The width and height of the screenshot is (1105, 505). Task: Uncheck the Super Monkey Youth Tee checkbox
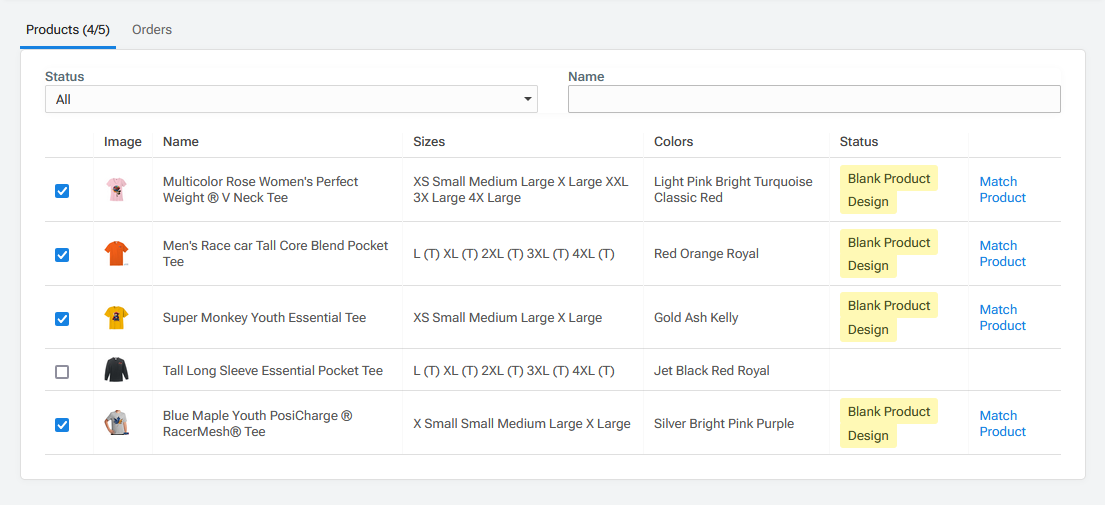click(62, 318)
